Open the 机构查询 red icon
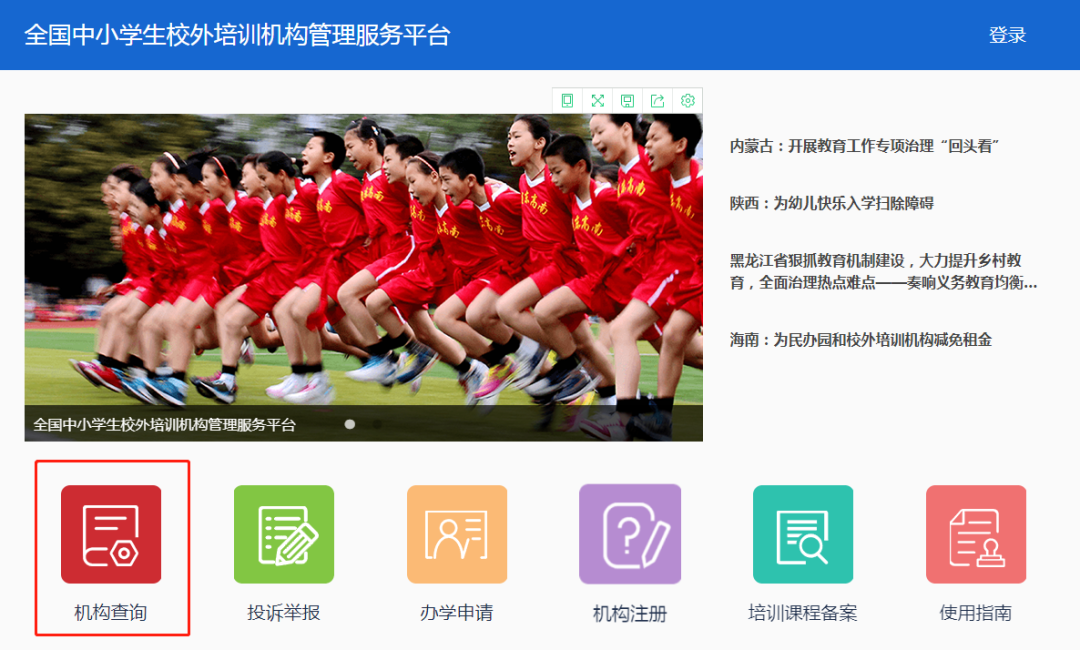 (111, 534)
